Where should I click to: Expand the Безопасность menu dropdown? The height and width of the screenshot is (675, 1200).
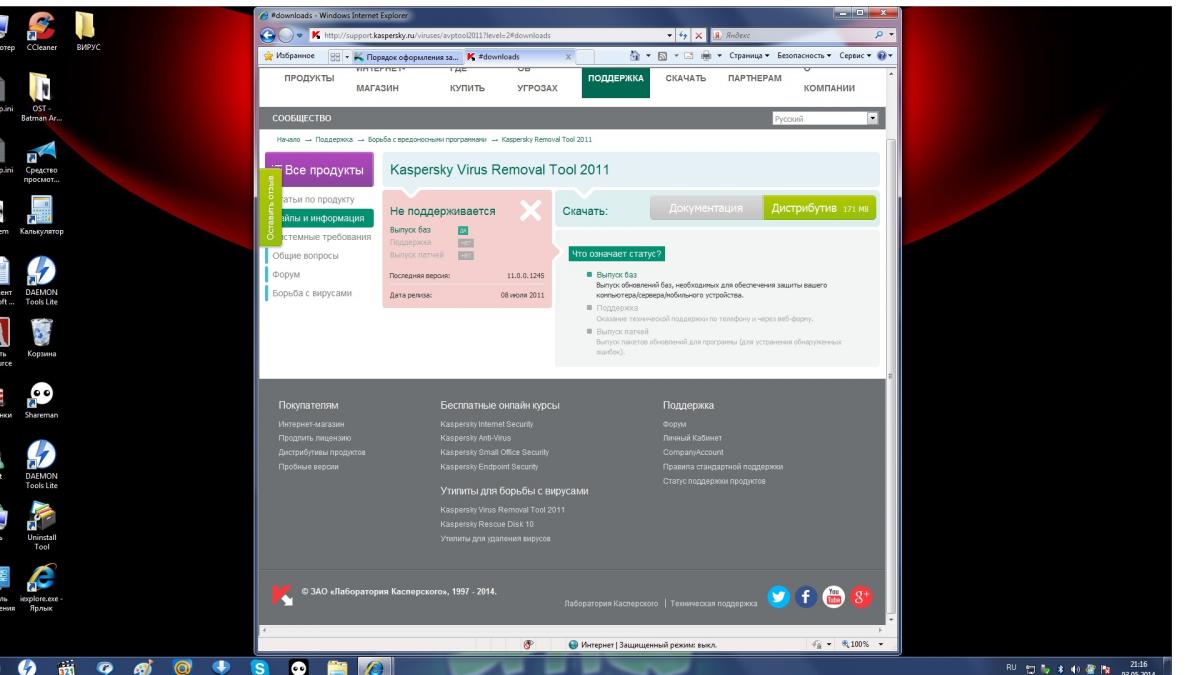pos(802,56)
